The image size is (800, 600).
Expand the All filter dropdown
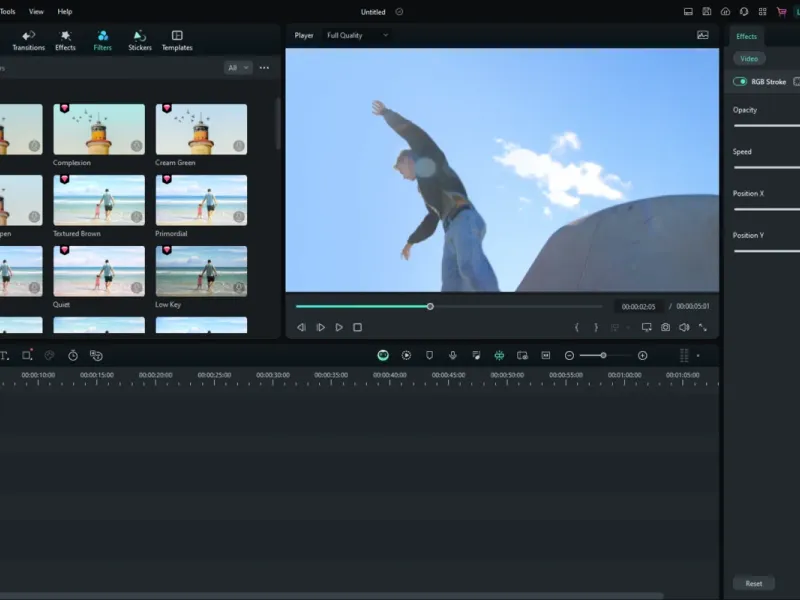click(x=238, y=67)
